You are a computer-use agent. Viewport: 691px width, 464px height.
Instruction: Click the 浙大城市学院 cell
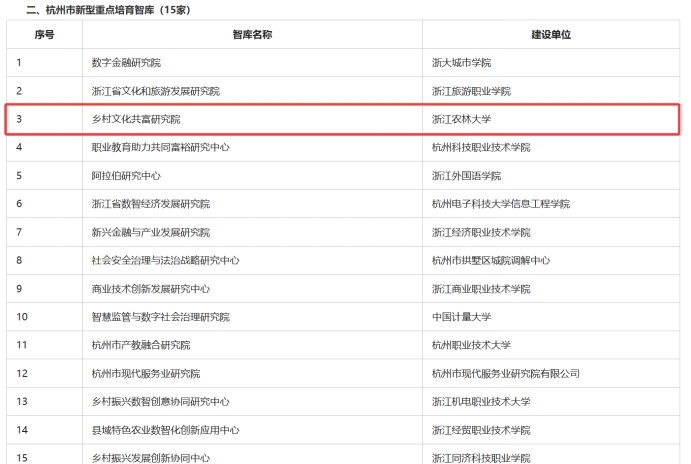461,63
